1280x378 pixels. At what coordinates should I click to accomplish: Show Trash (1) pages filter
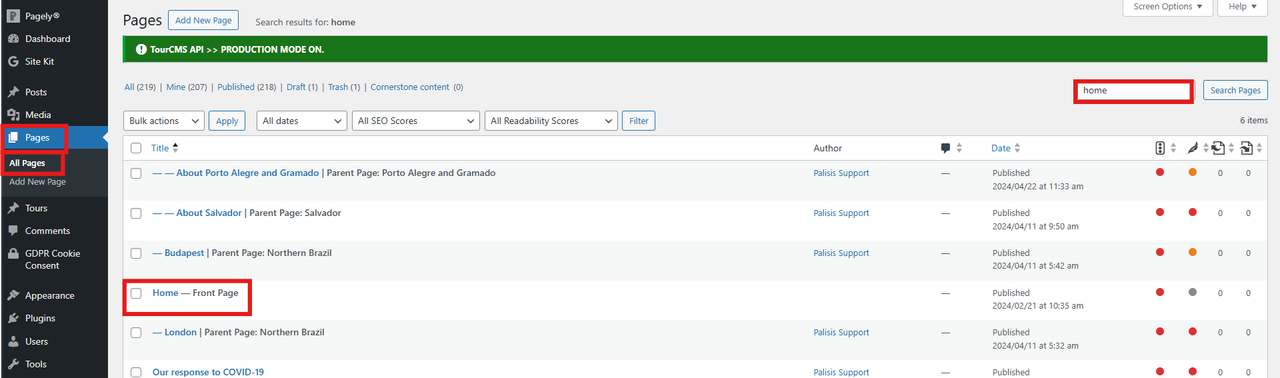pyautogui.click(x=344, y=87)
